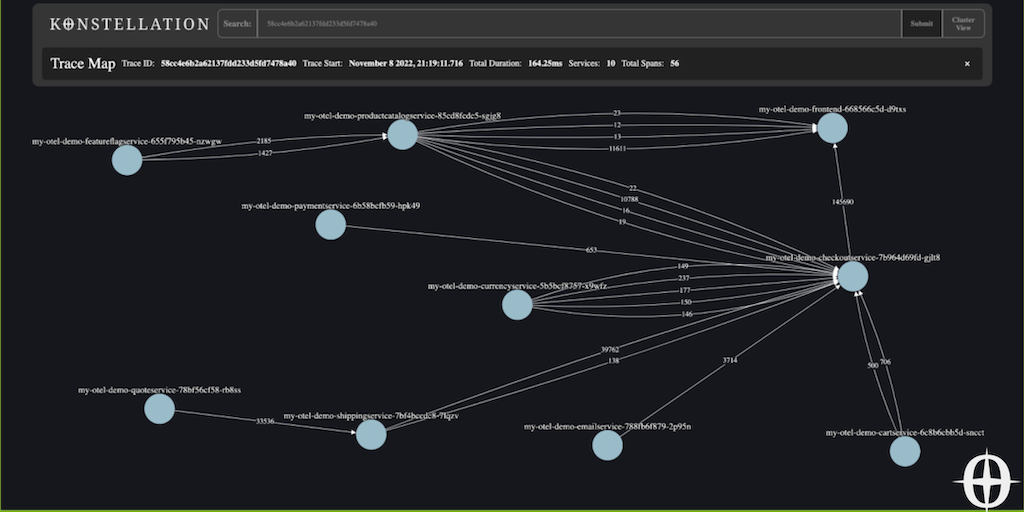Screen dimensions: 1024x512
Task: Click the quoteservice node circle
Action: (x=159, y=408)
